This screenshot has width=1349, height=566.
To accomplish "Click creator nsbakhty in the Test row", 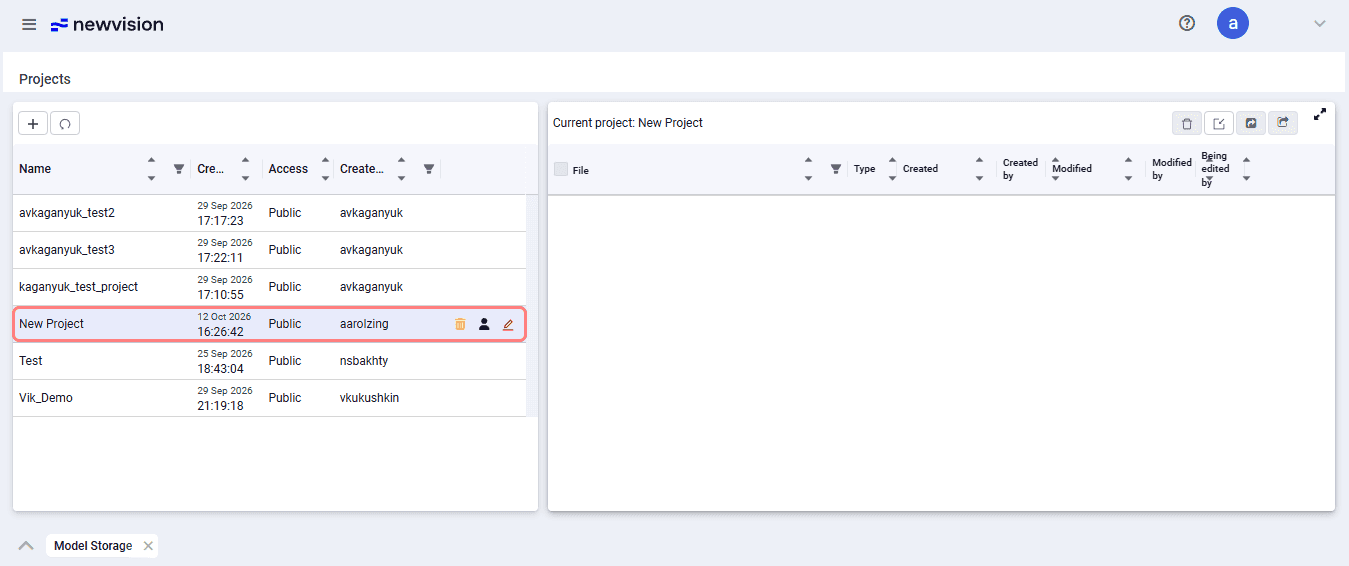I will (364, 361).
